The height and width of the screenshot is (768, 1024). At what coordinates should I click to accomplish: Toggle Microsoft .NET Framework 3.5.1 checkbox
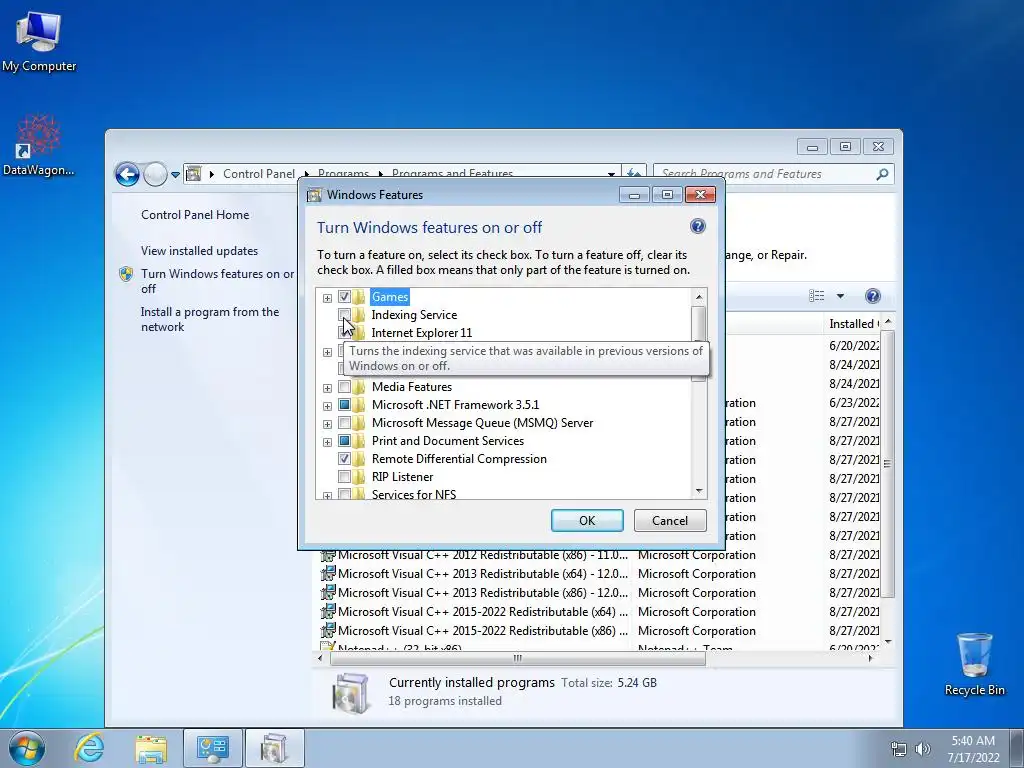[x=344, y=405]
